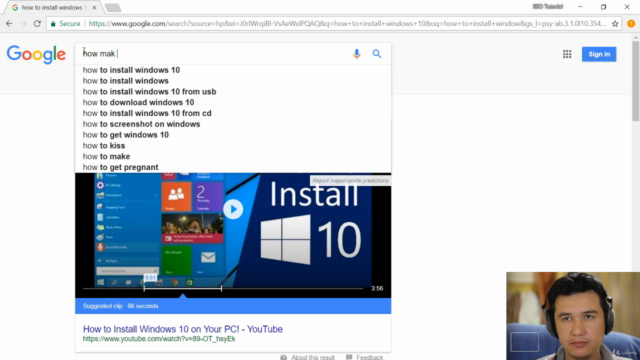Click the browser back arrow
The image size is (640, 360).
click(9, 24)
